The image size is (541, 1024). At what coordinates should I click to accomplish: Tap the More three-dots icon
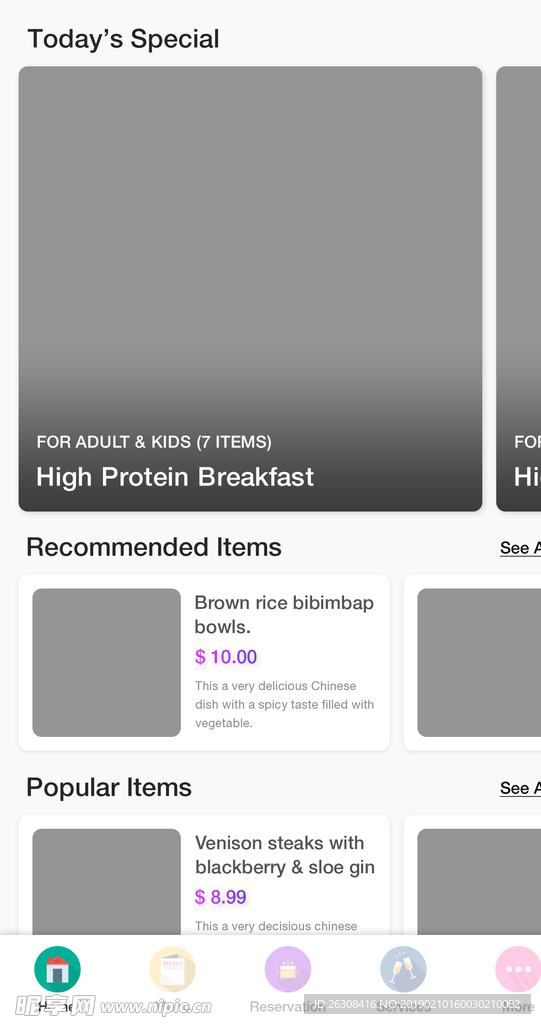pyautogui.click(x=518, y=969)
